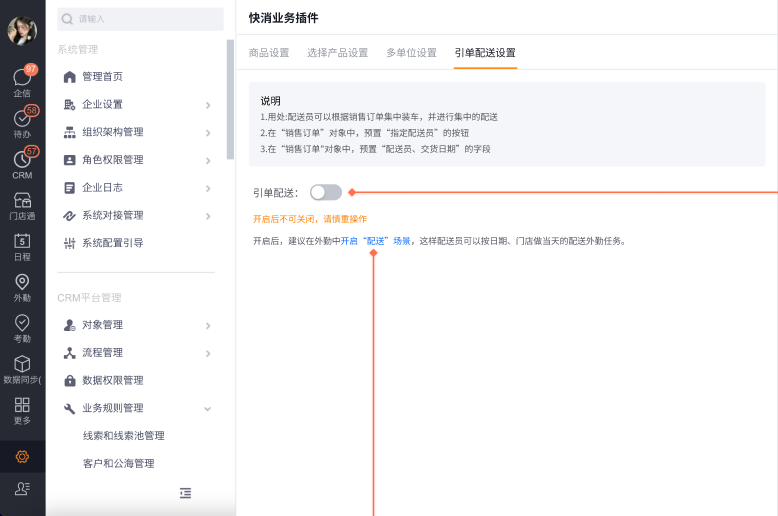Expand 角色权限管理 chevron
This screenshot has width=778, height=516.
[208, 161]
